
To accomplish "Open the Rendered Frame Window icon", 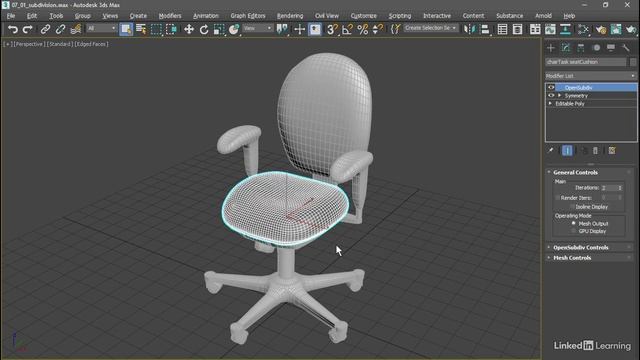I will (616, 29).
